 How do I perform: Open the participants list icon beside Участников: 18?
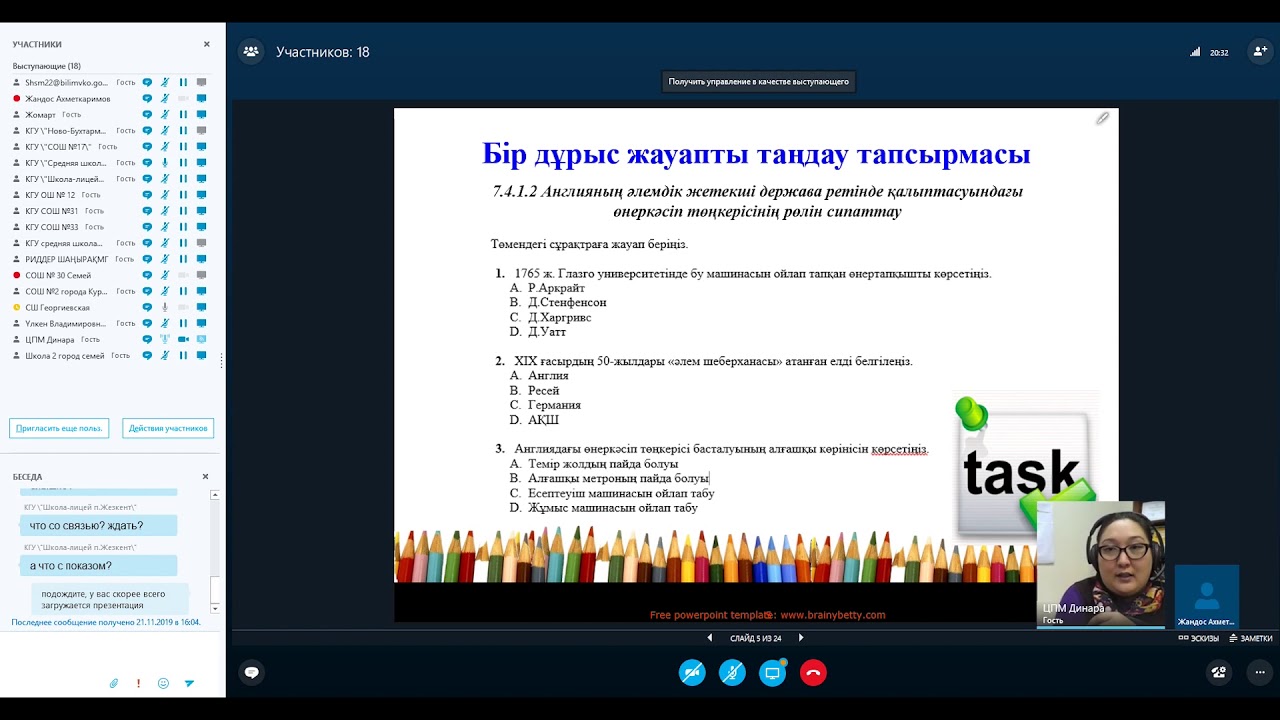pyautogui.click(x=251, y=52)
